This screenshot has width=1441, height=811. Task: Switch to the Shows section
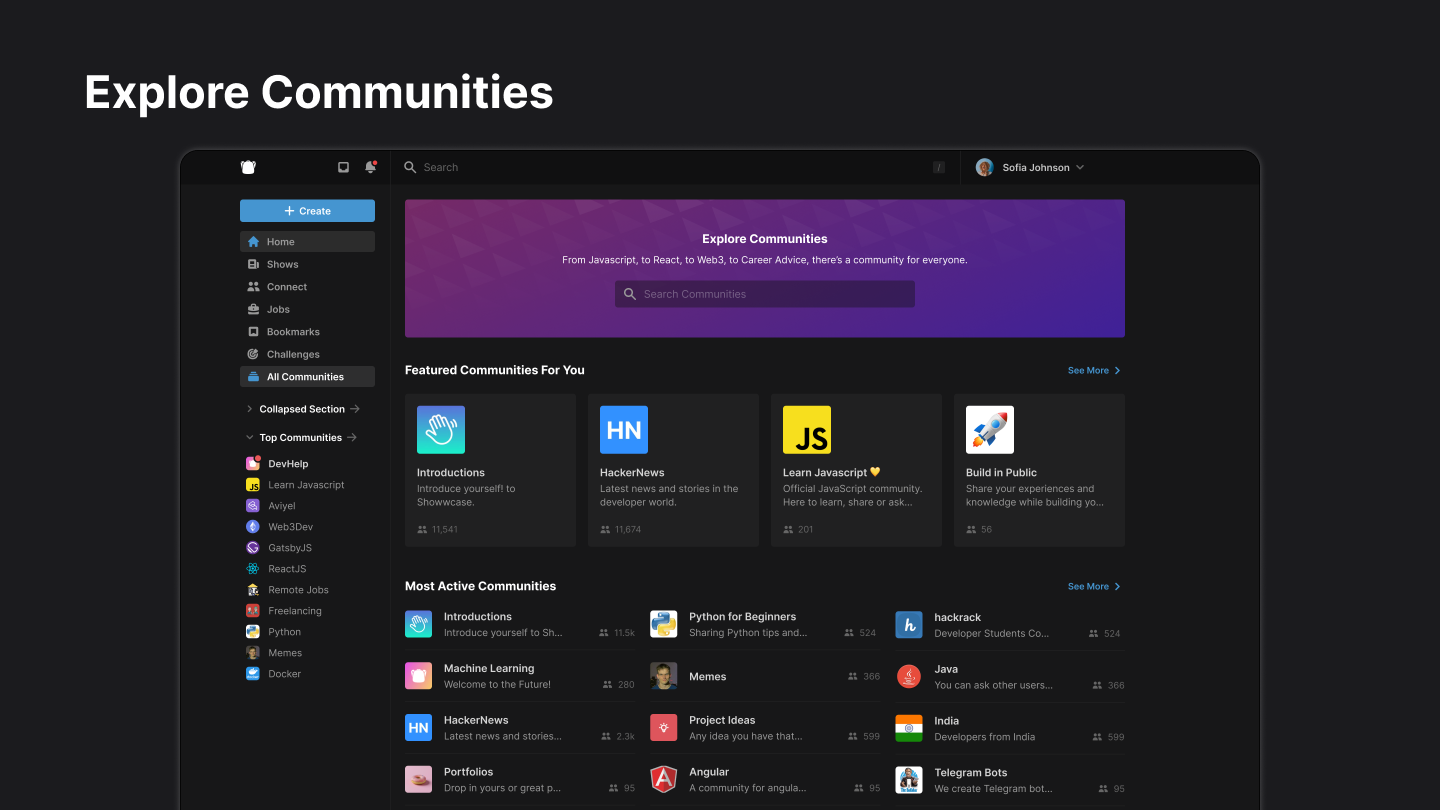click(283, 264)
